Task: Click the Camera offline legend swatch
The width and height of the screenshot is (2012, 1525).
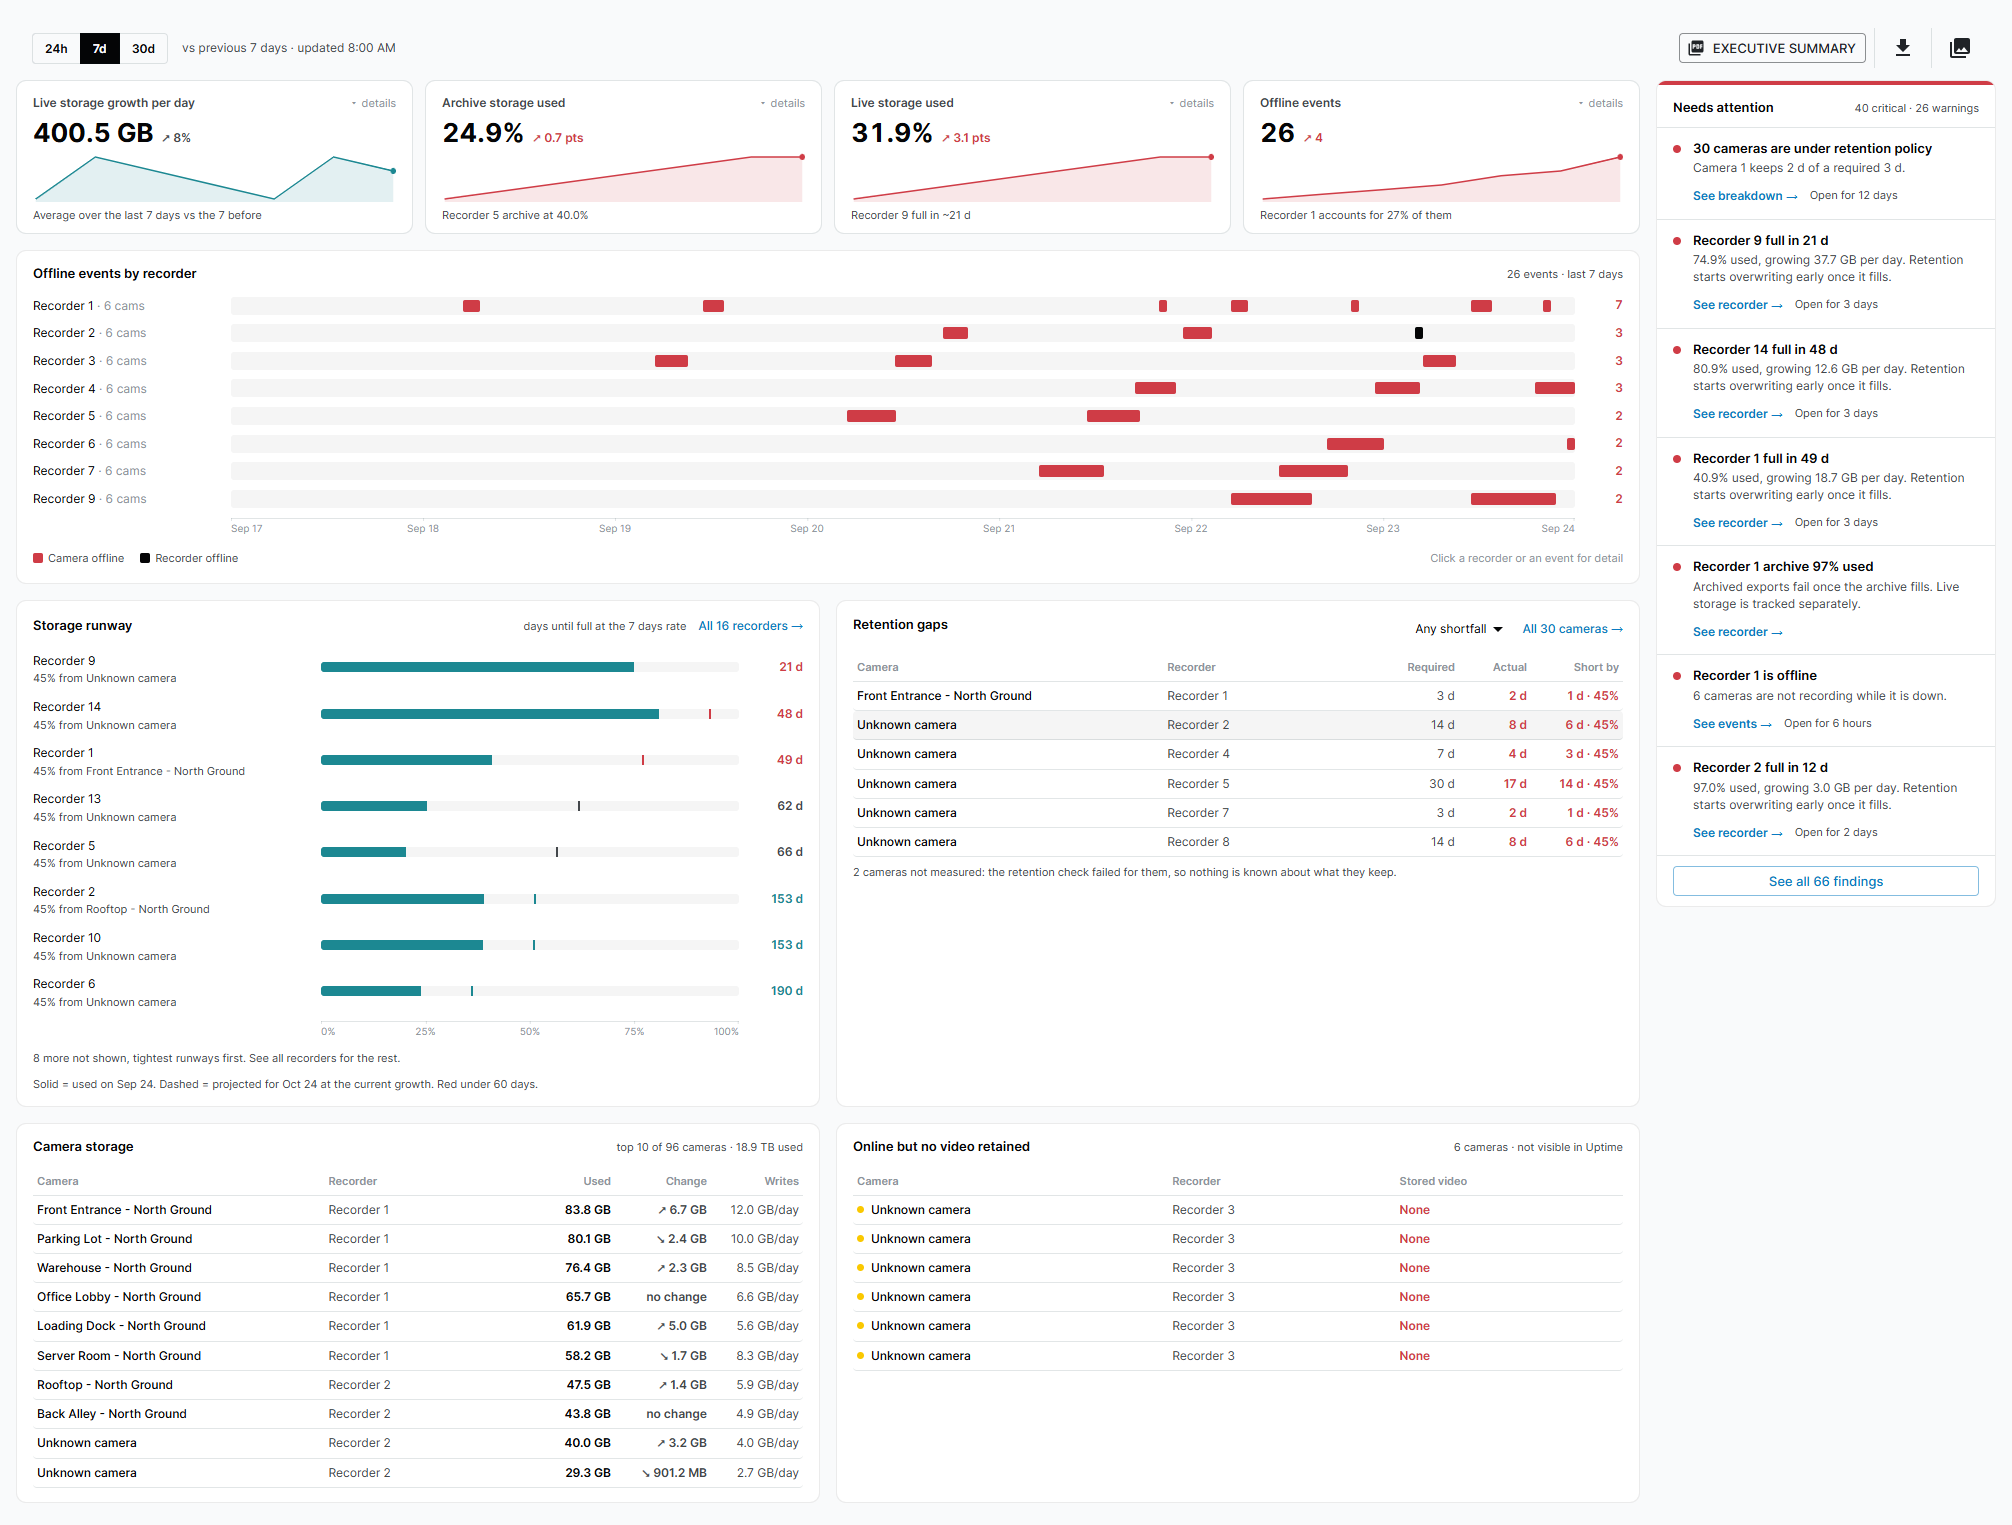Action: pyautogui.click(x=38, y=558)
